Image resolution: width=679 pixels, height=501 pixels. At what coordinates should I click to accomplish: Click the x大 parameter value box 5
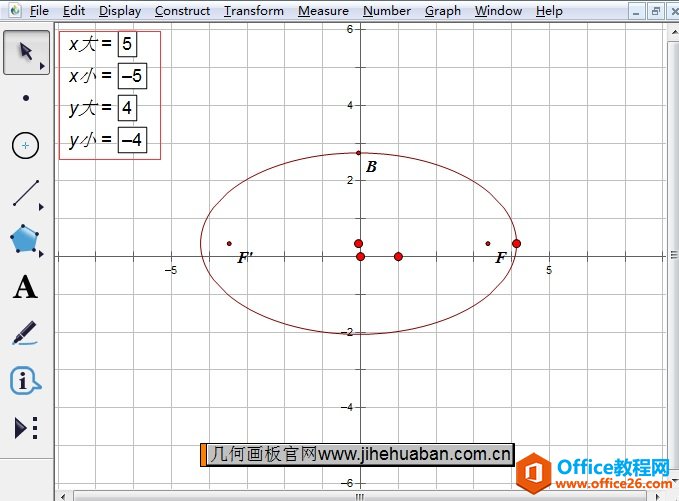[127, 44]
